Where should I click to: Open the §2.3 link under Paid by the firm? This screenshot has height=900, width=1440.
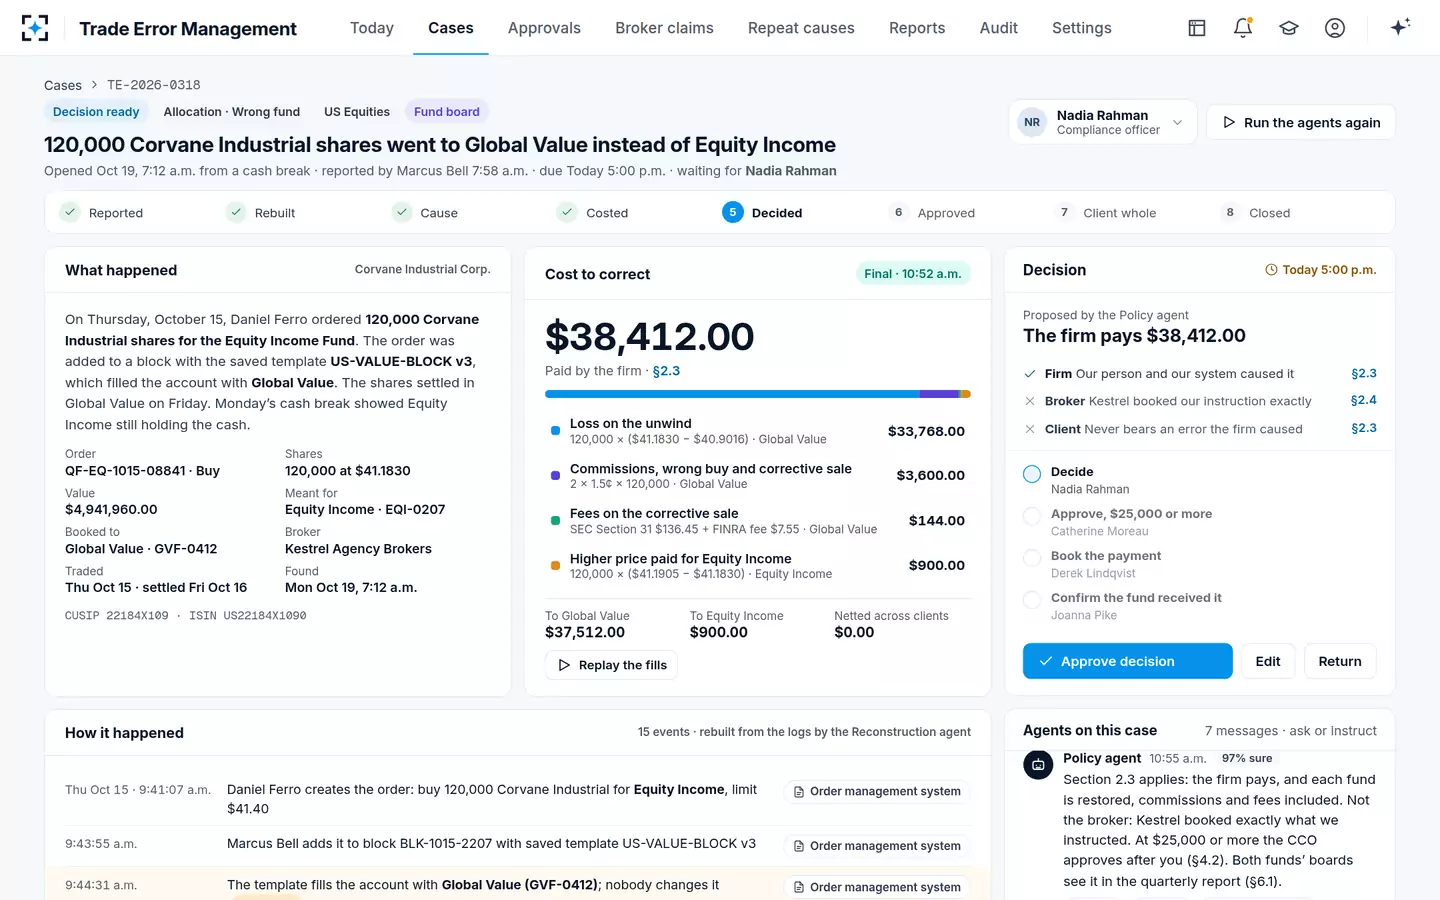pos(666,371)
